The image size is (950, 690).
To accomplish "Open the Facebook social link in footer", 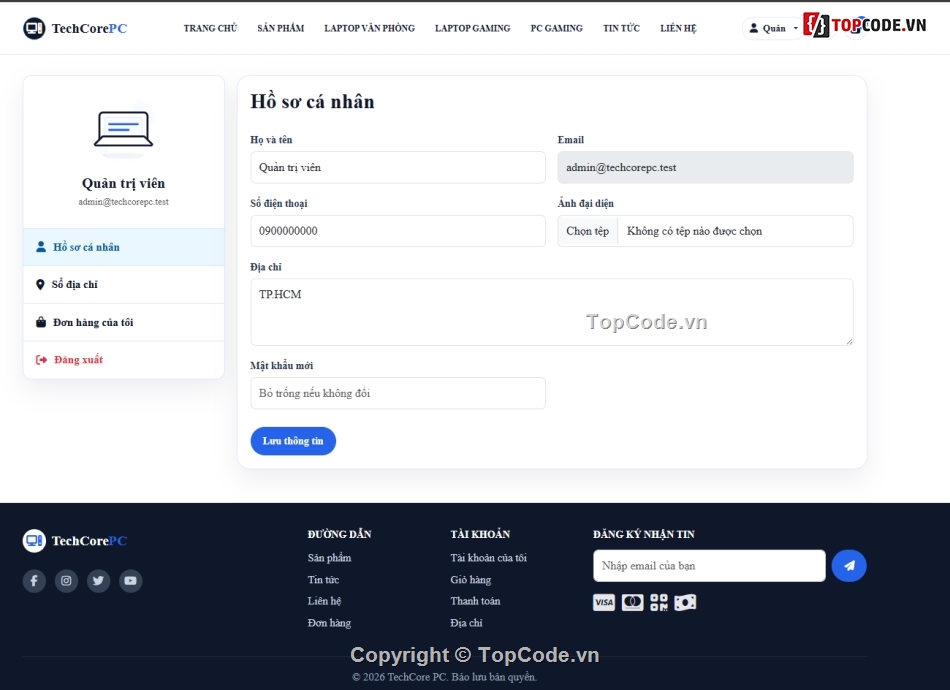I will tap(34, 580).
